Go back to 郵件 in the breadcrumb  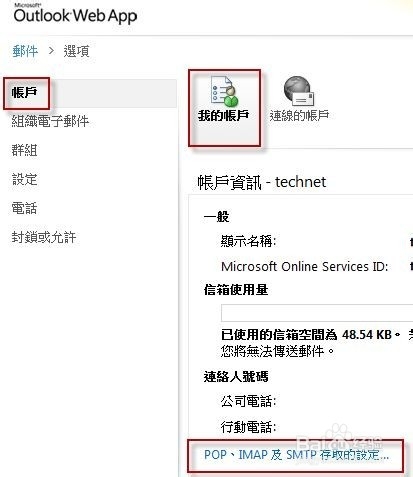pos(25,51)
